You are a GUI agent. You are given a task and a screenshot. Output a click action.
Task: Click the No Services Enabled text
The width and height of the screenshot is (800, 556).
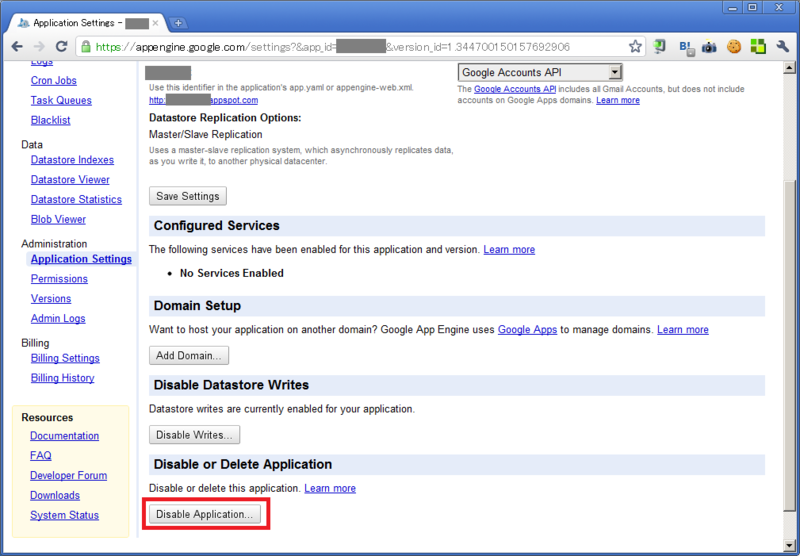(x=232, y=273)
